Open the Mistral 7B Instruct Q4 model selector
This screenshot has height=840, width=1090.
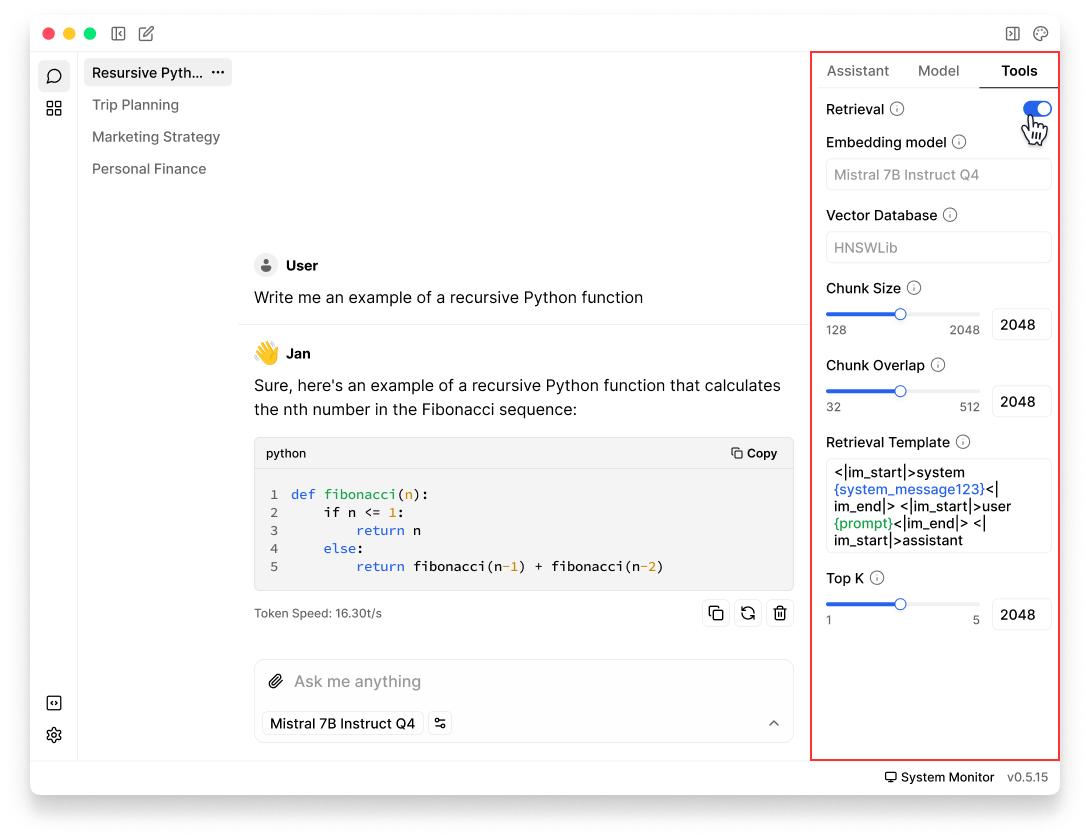[342, 723]
